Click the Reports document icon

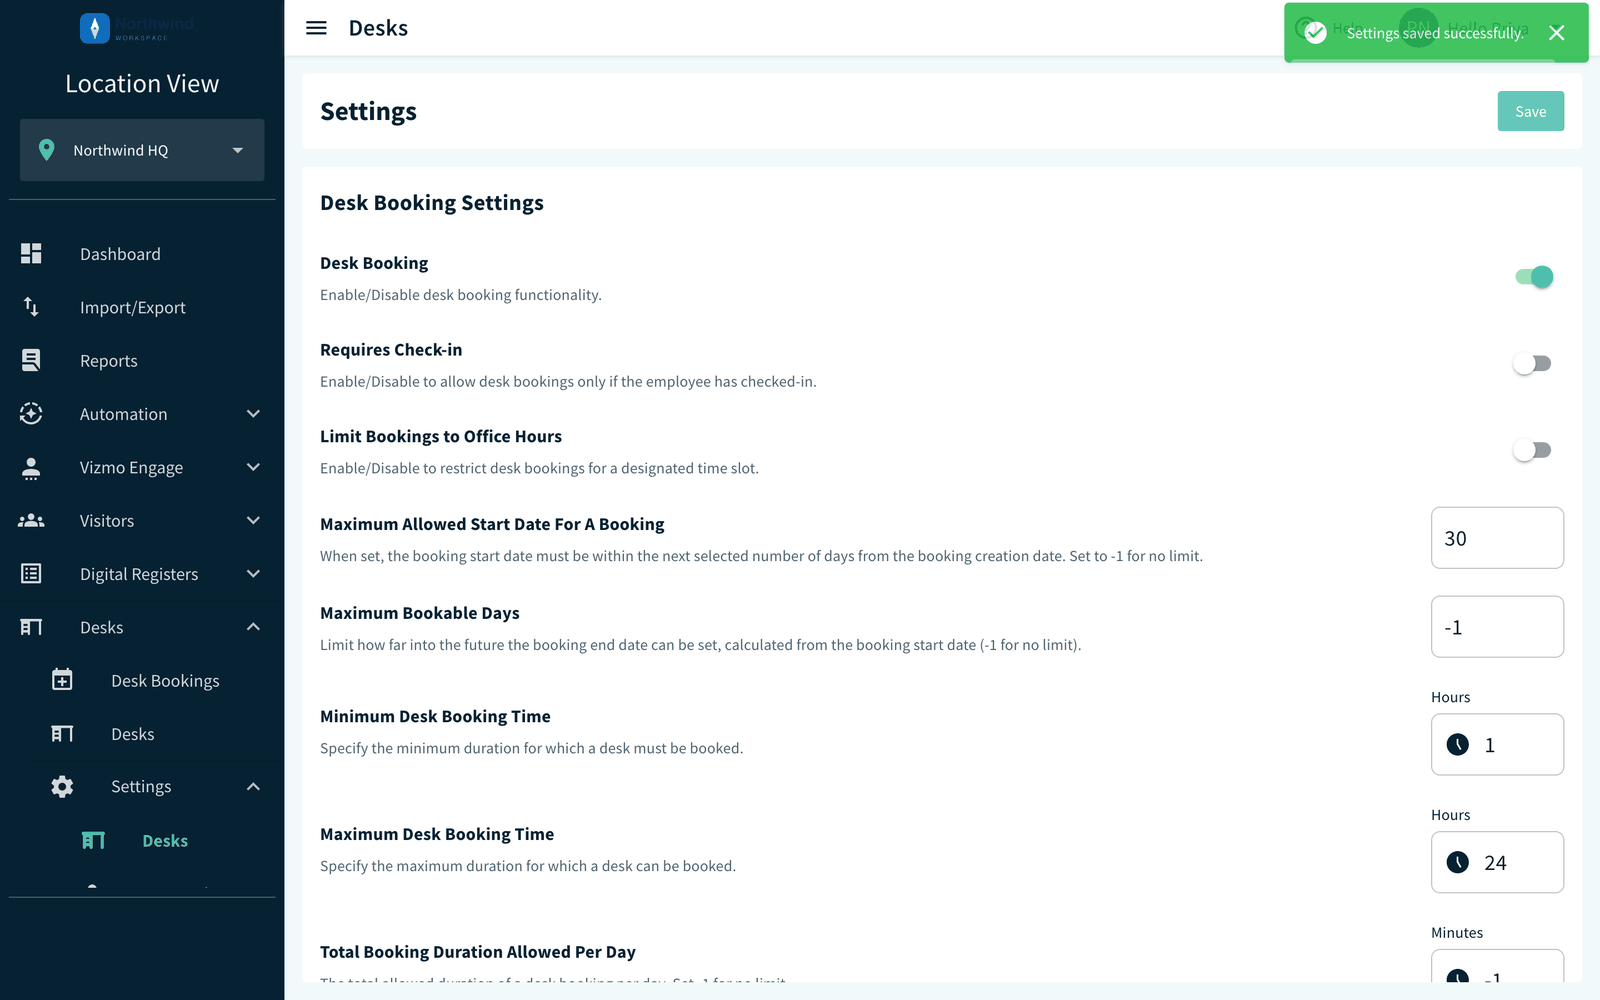tap(31, 360)
